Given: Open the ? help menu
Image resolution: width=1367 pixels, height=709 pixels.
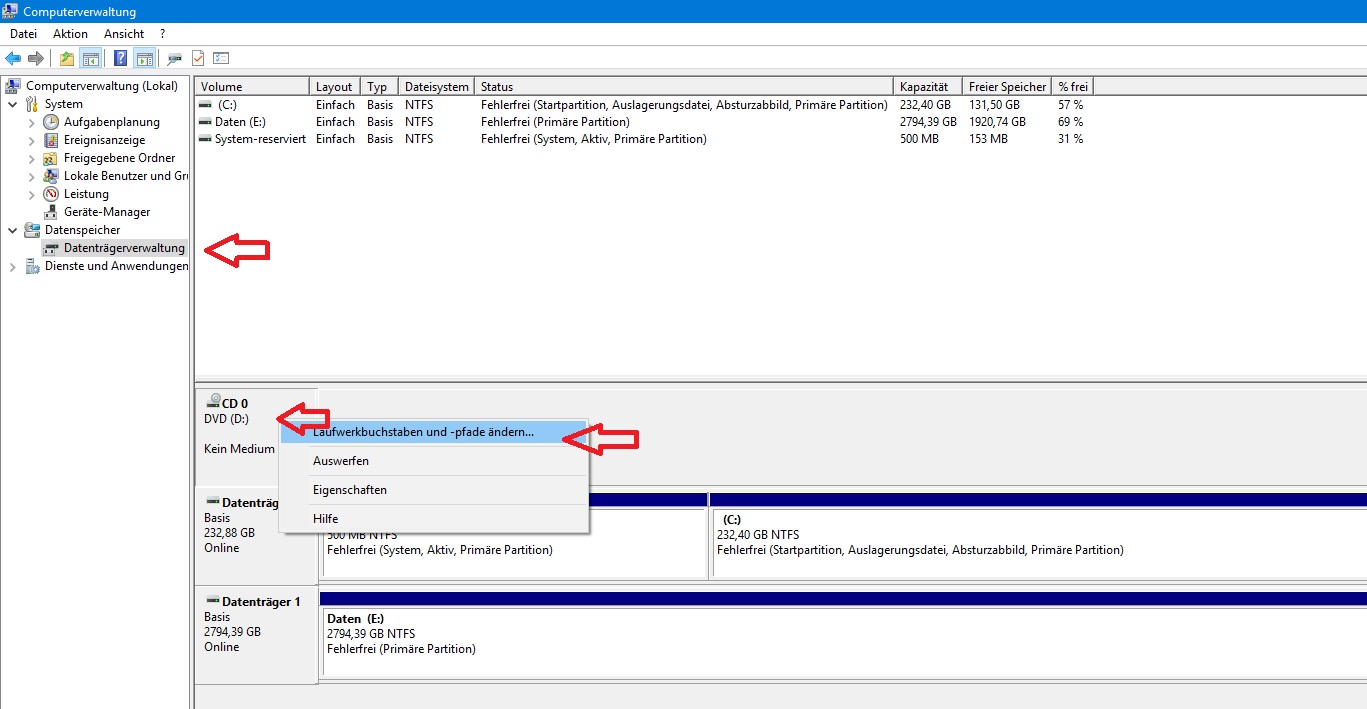Looking at the screenshot, I should coord(162,34).
